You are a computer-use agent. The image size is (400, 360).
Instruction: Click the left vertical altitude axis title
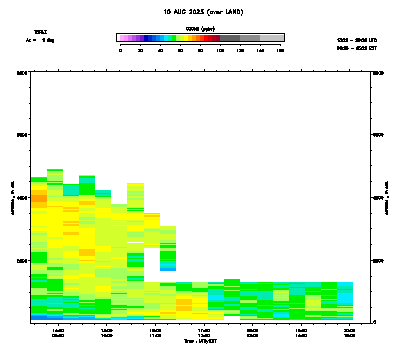pyautogui.click(x=13, y=197)
